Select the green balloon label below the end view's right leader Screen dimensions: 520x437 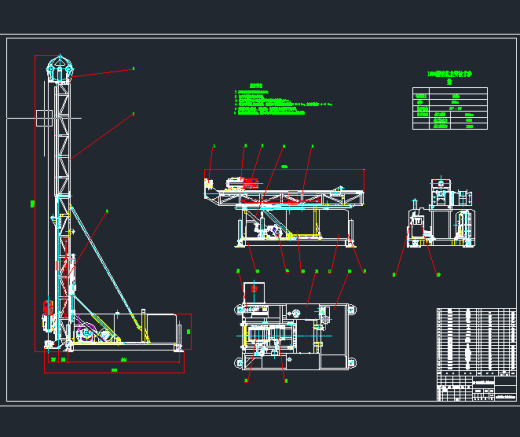(438, 275)
